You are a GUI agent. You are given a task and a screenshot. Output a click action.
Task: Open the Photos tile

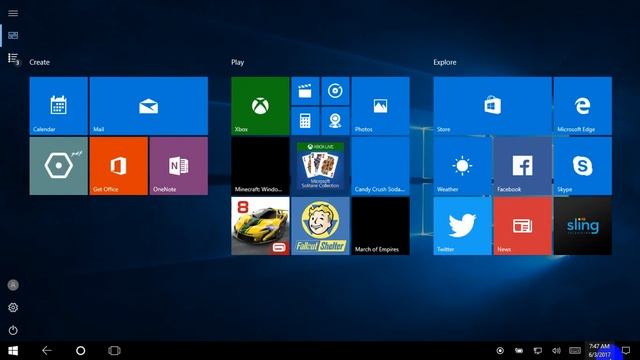click(380, 106)
